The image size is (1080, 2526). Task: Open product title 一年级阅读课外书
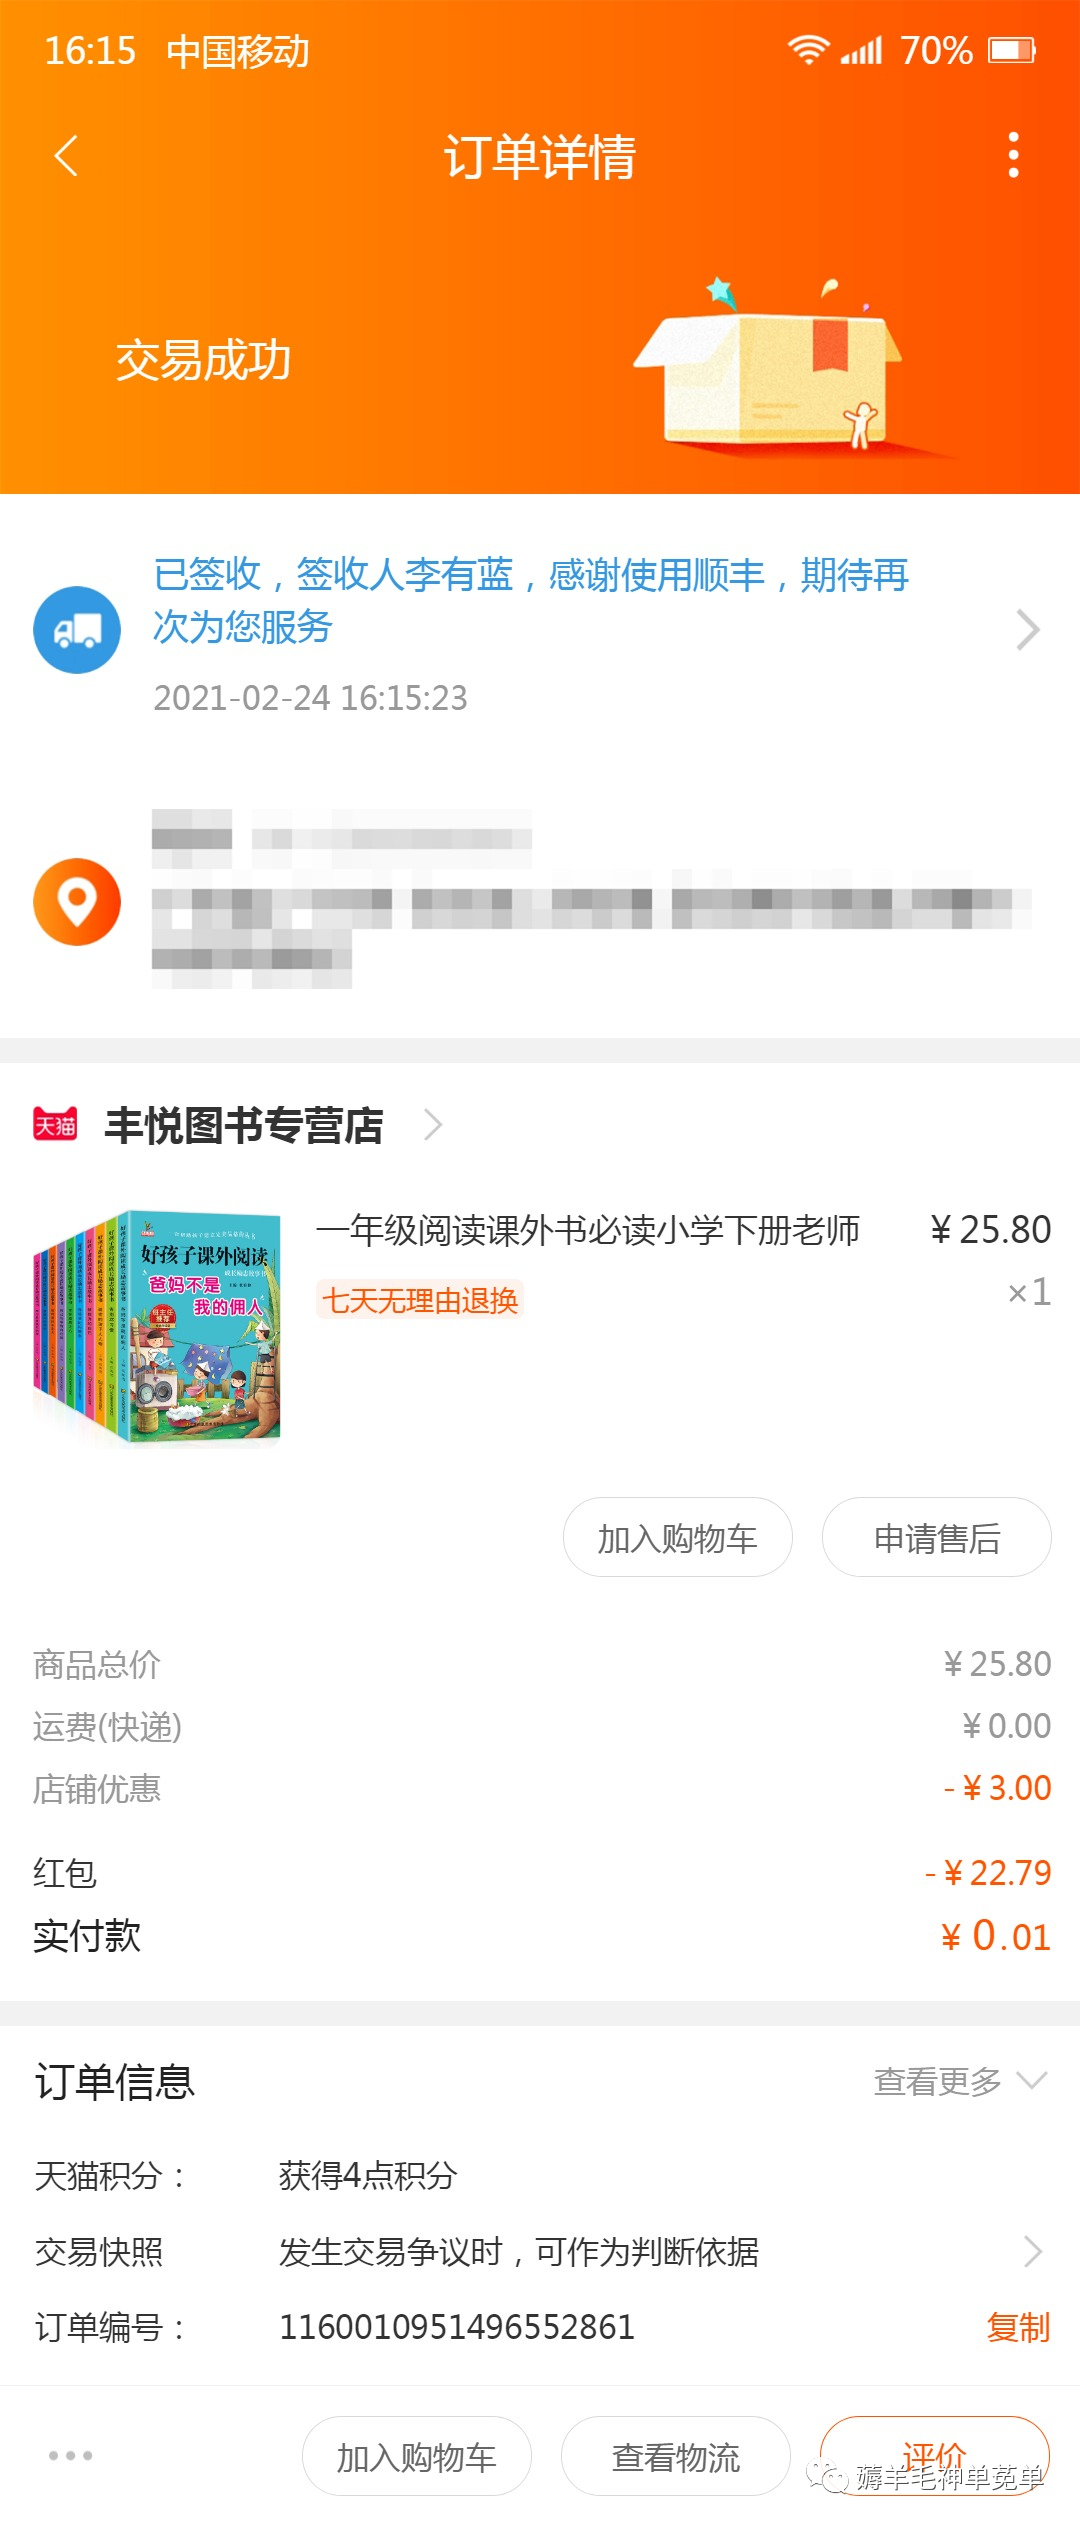(x=588, y=1230)
